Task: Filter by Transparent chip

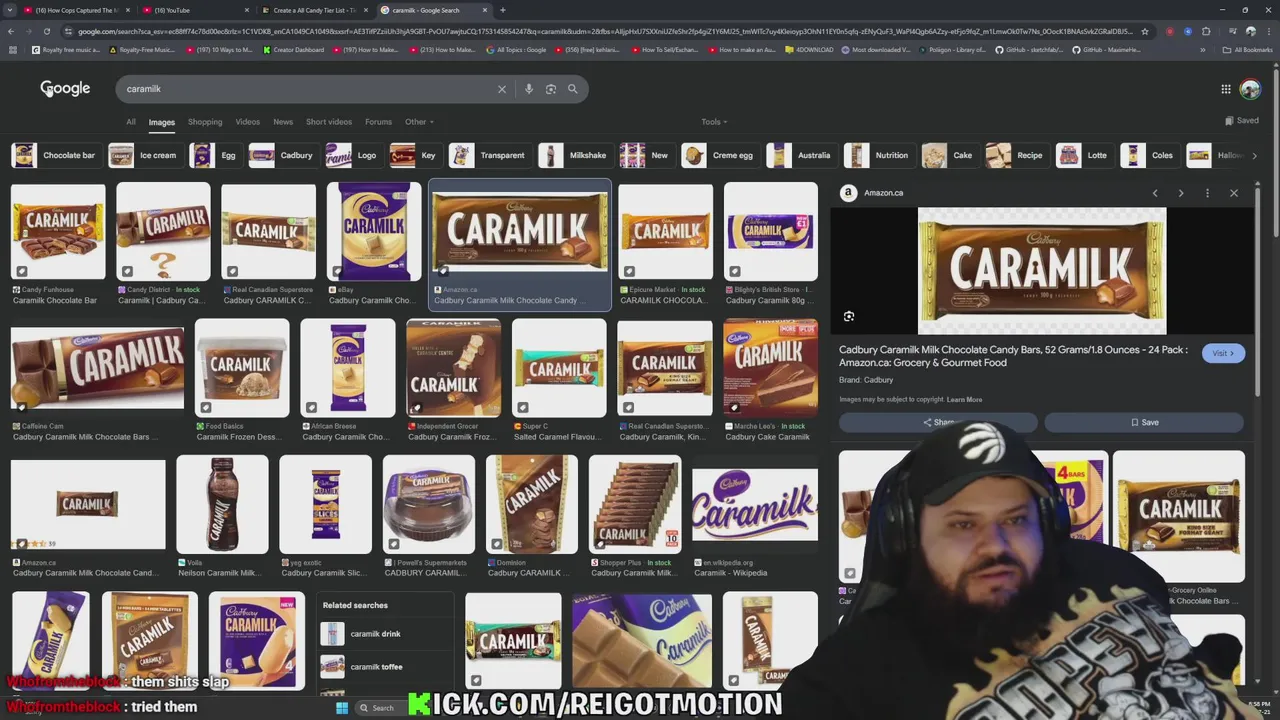Action: coord(489,155)
